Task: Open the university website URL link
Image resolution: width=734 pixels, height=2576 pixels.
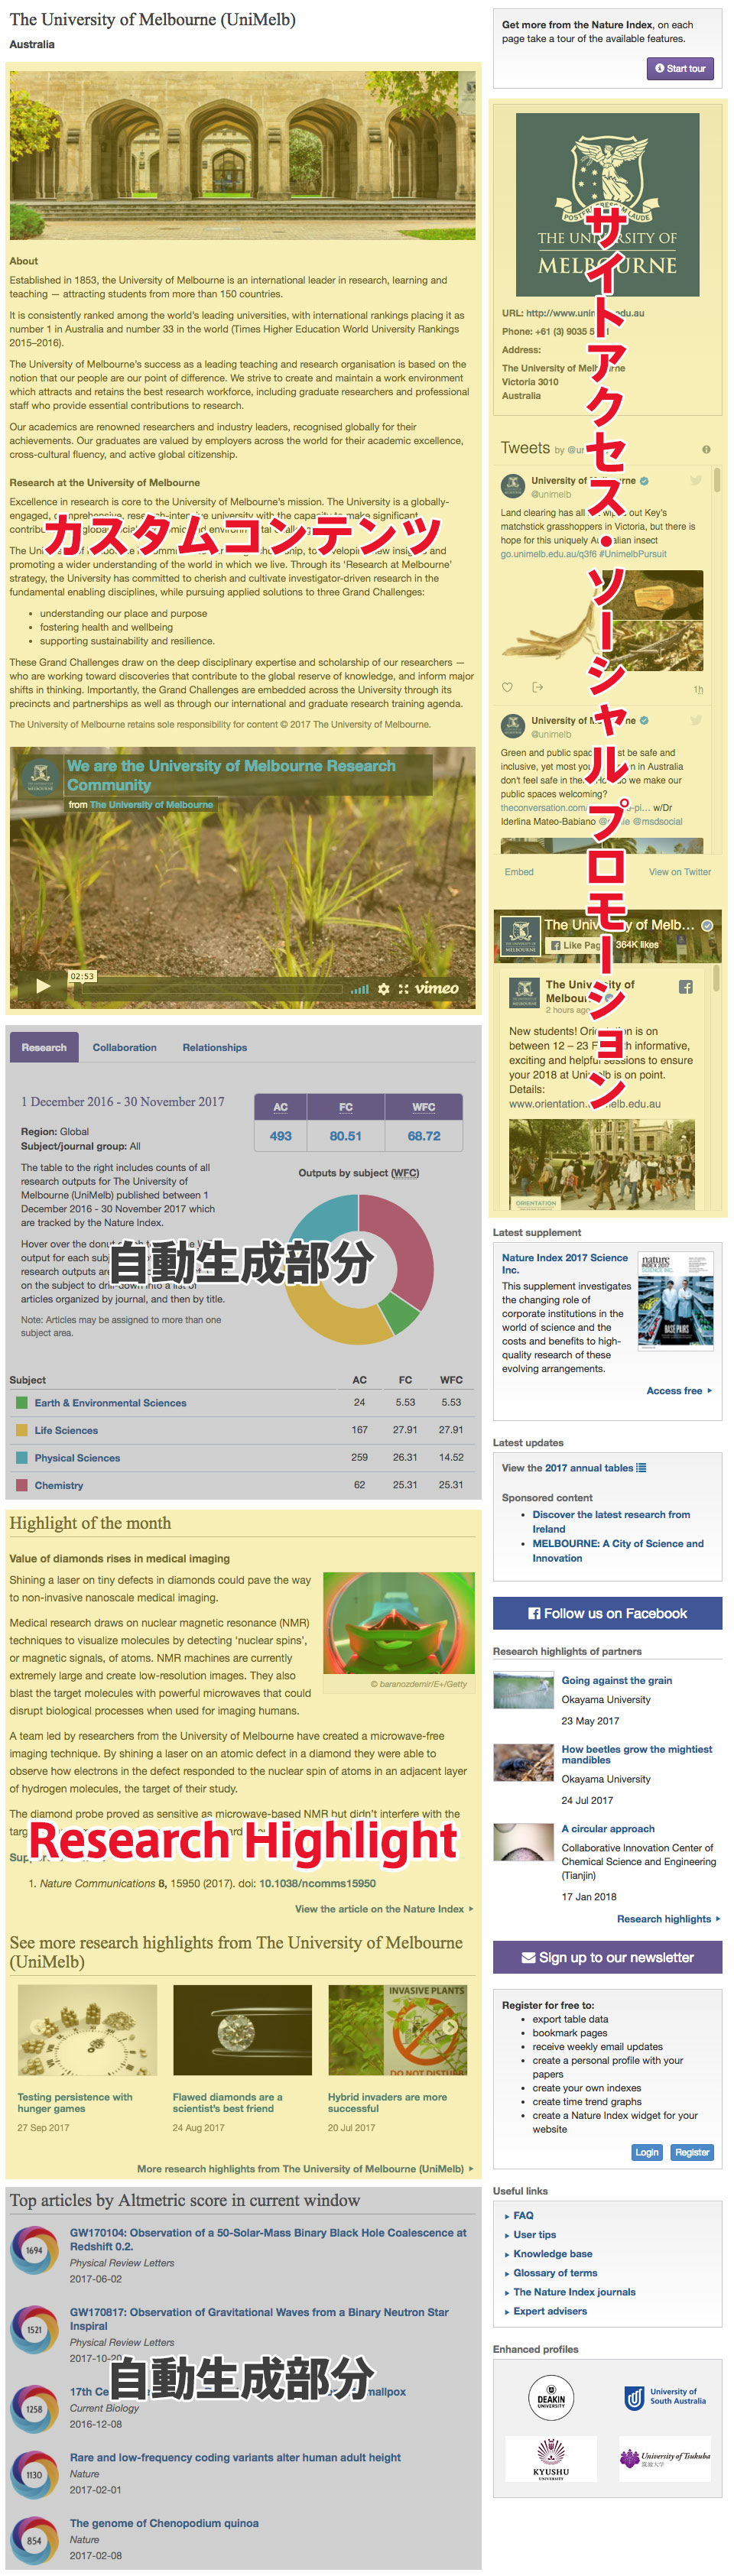Action: 585,313
